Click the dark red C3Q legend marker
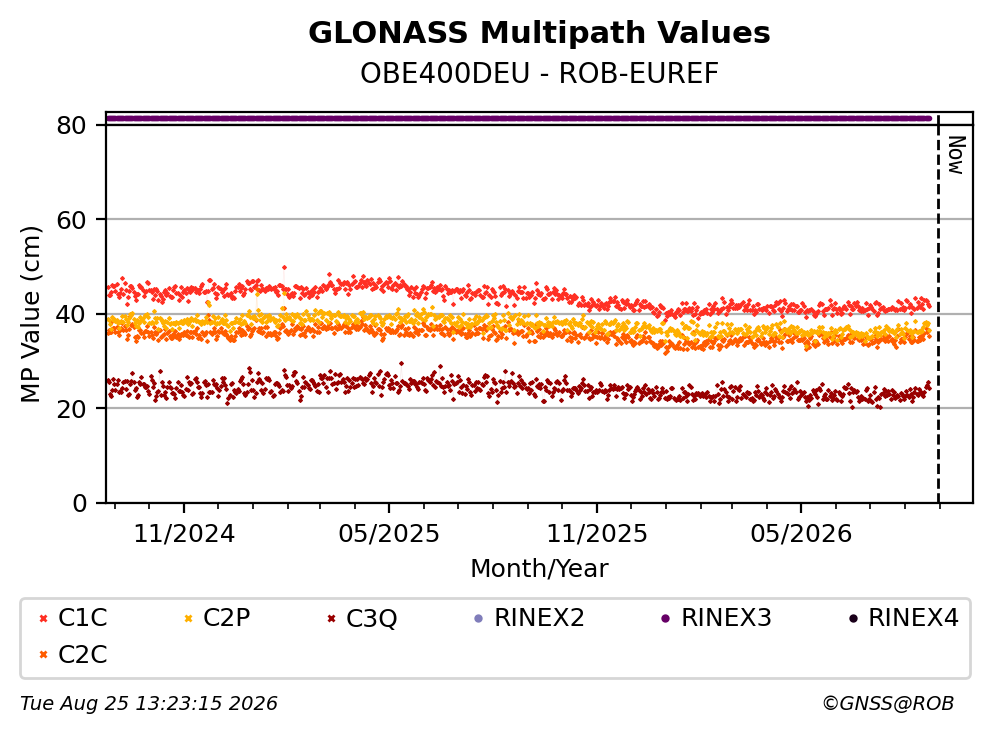This screenshot has width=993, height=734. coord(331,618)
